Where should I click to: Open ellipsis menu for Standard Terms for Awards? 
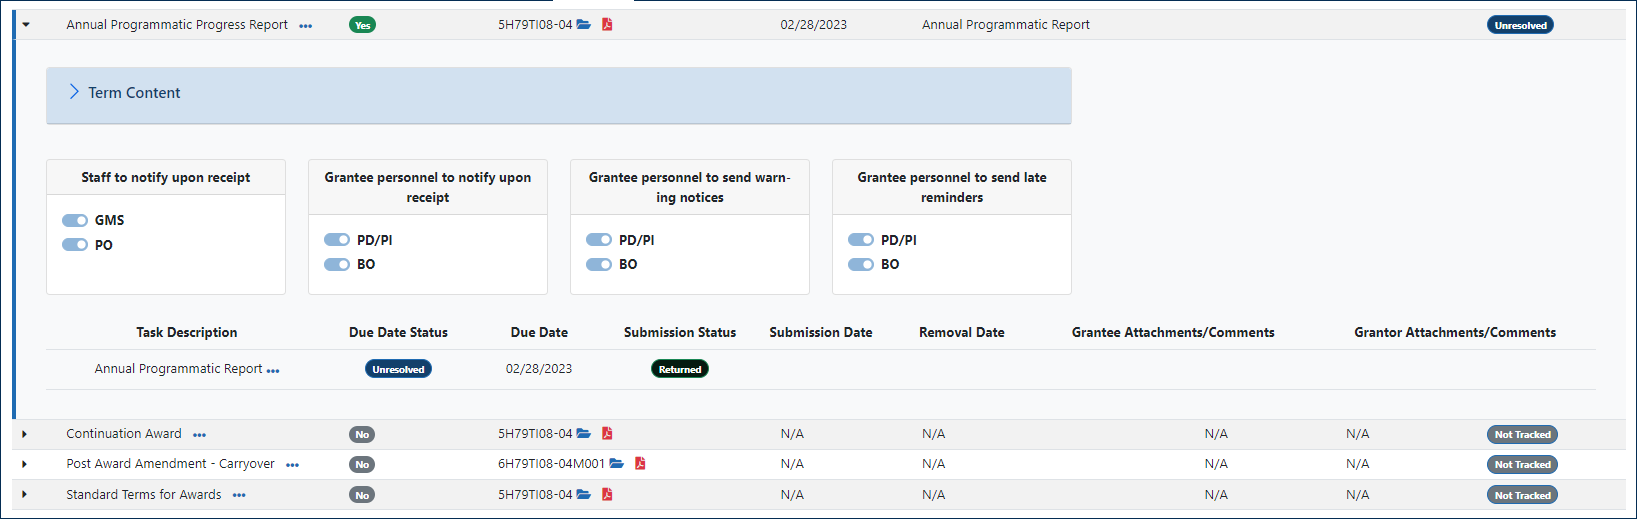[240, 495]
